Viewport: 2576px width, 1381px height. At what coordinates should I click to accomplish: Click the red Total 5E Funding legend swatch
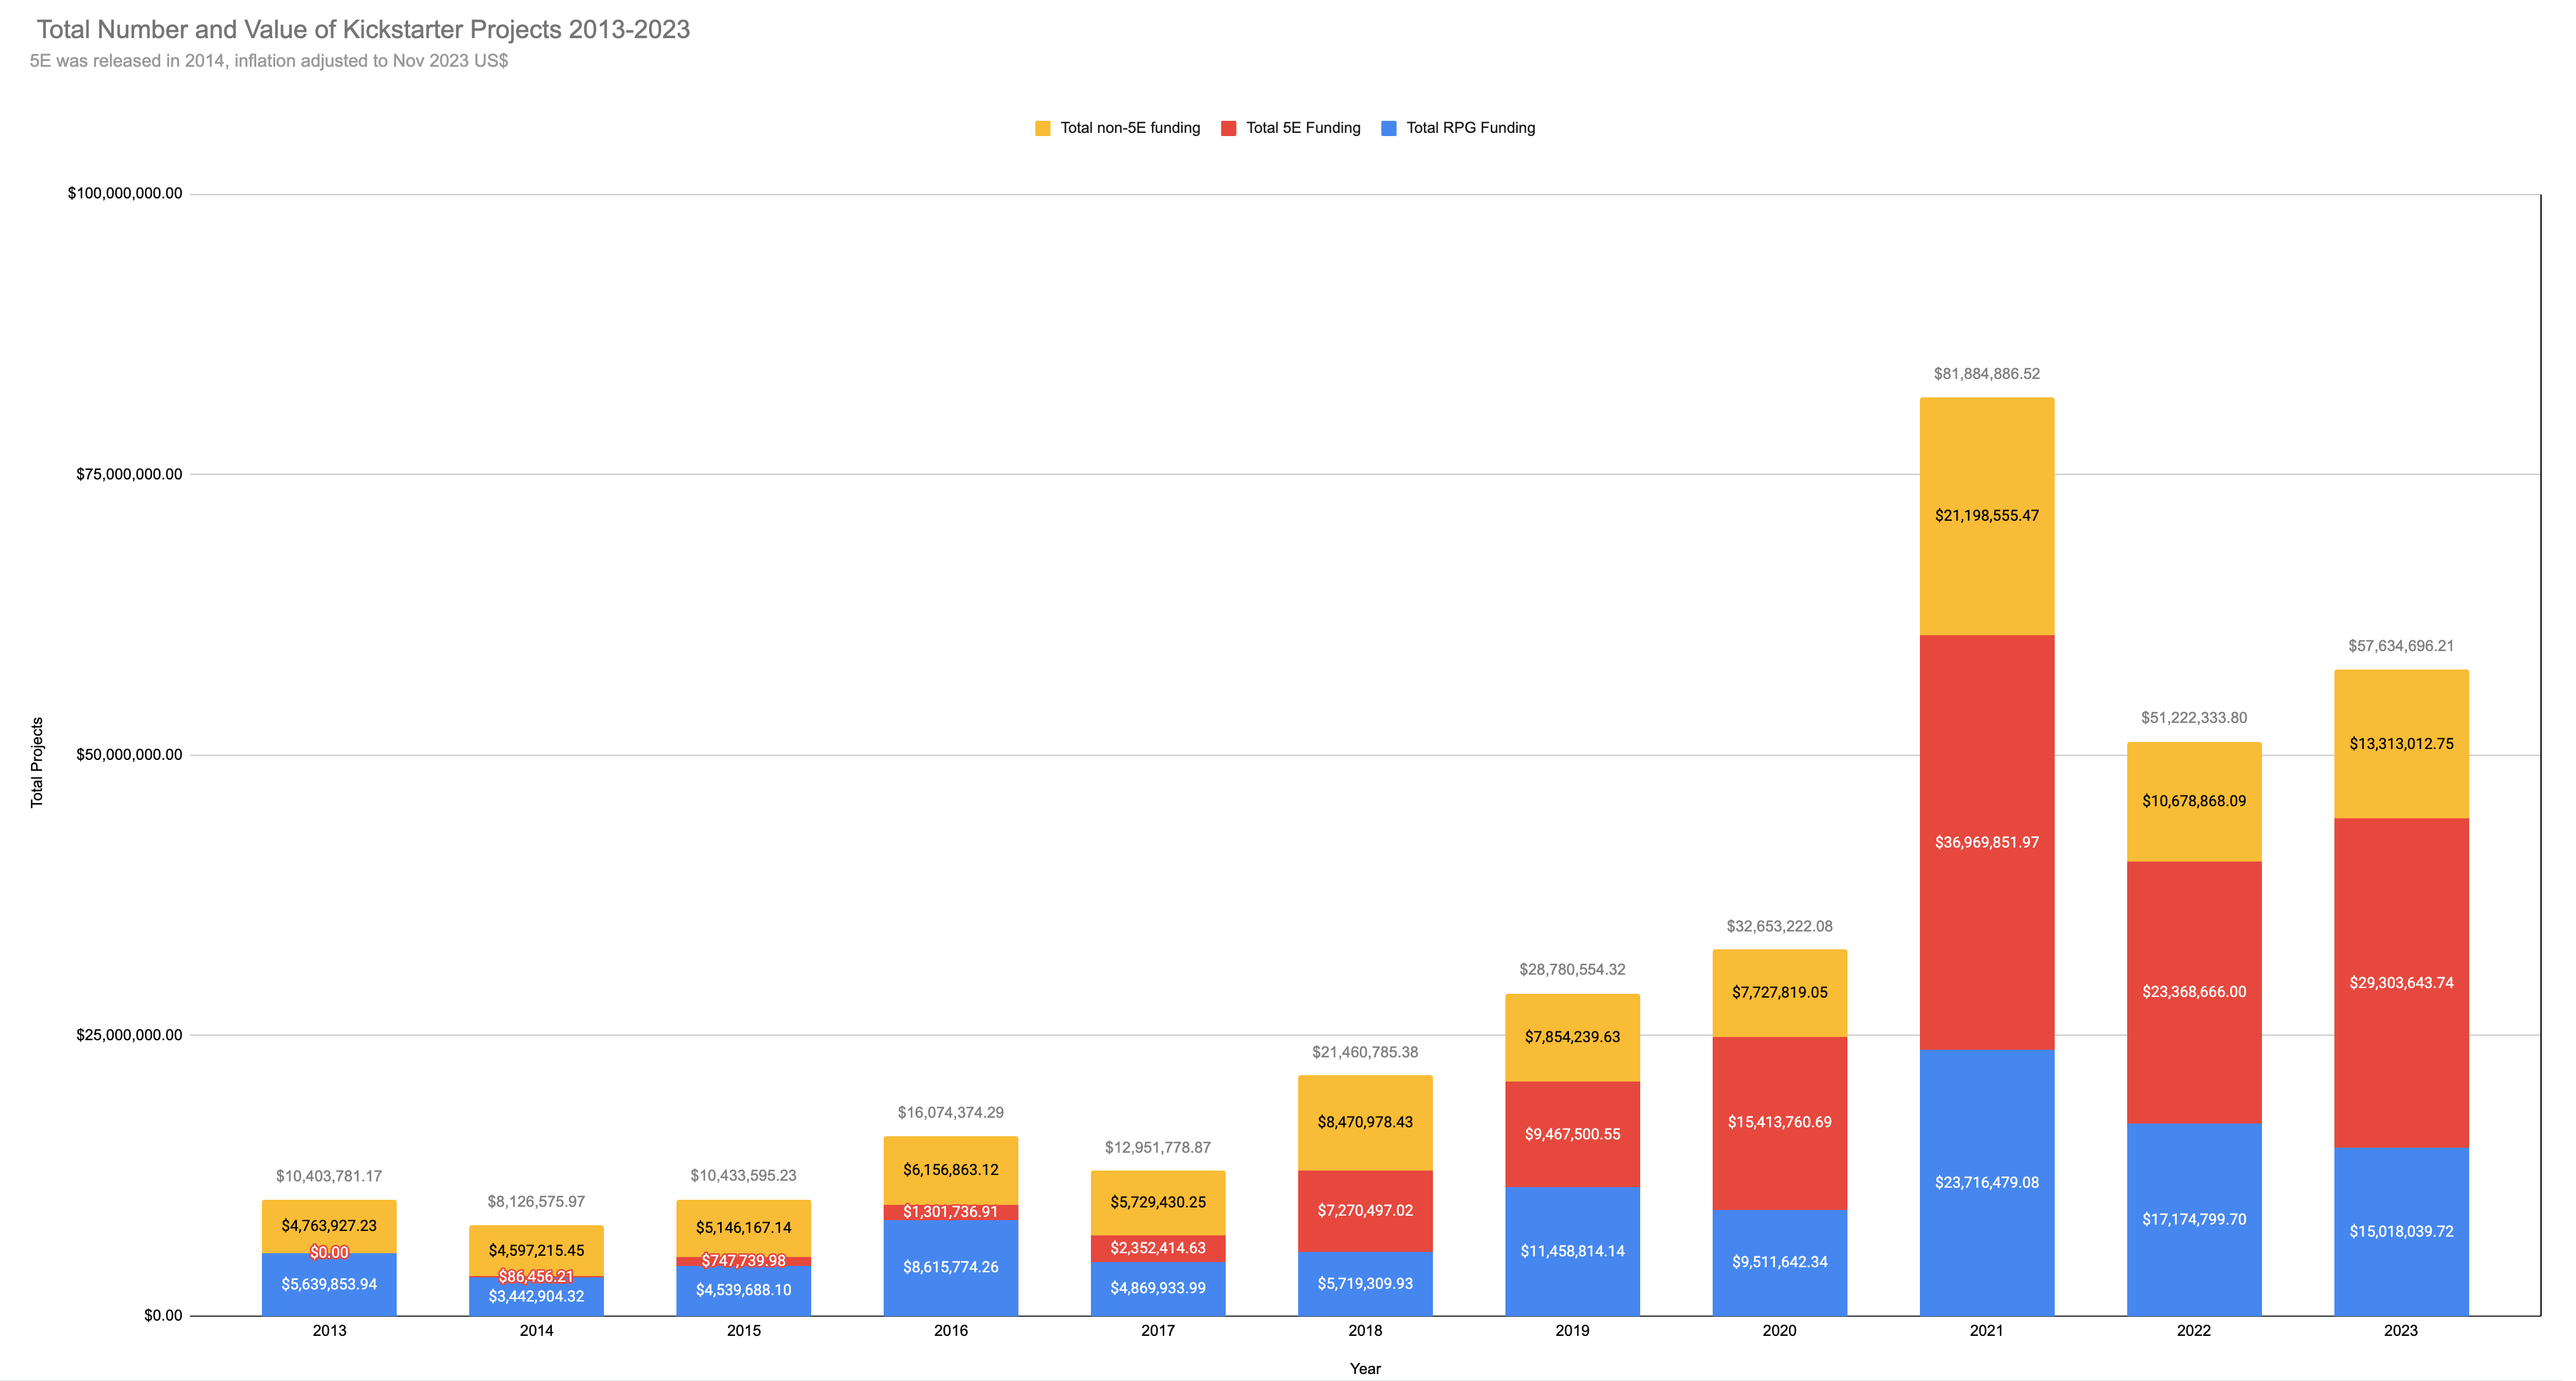click(1228, 128)
